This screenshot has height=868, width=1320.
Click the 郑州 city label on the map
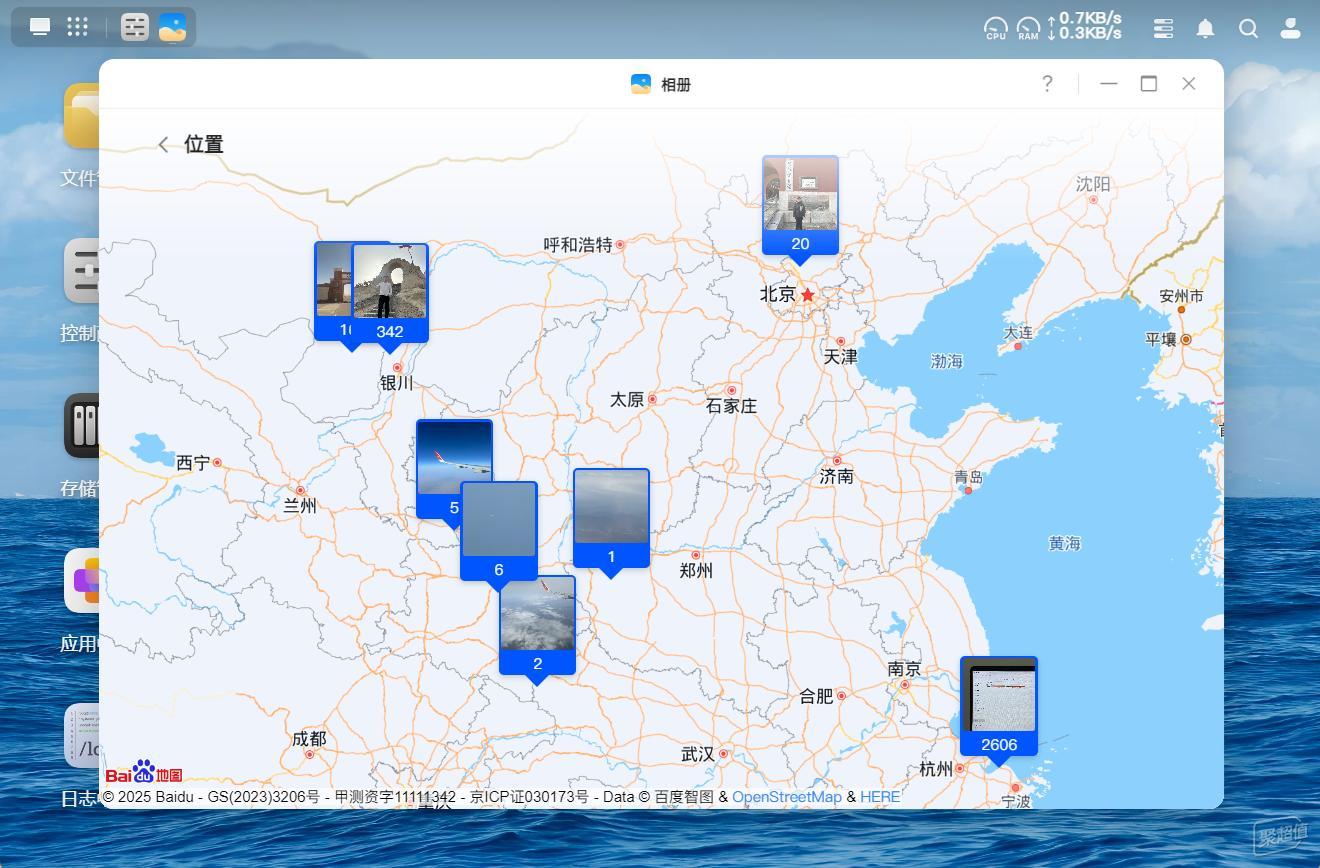[696, 570]
